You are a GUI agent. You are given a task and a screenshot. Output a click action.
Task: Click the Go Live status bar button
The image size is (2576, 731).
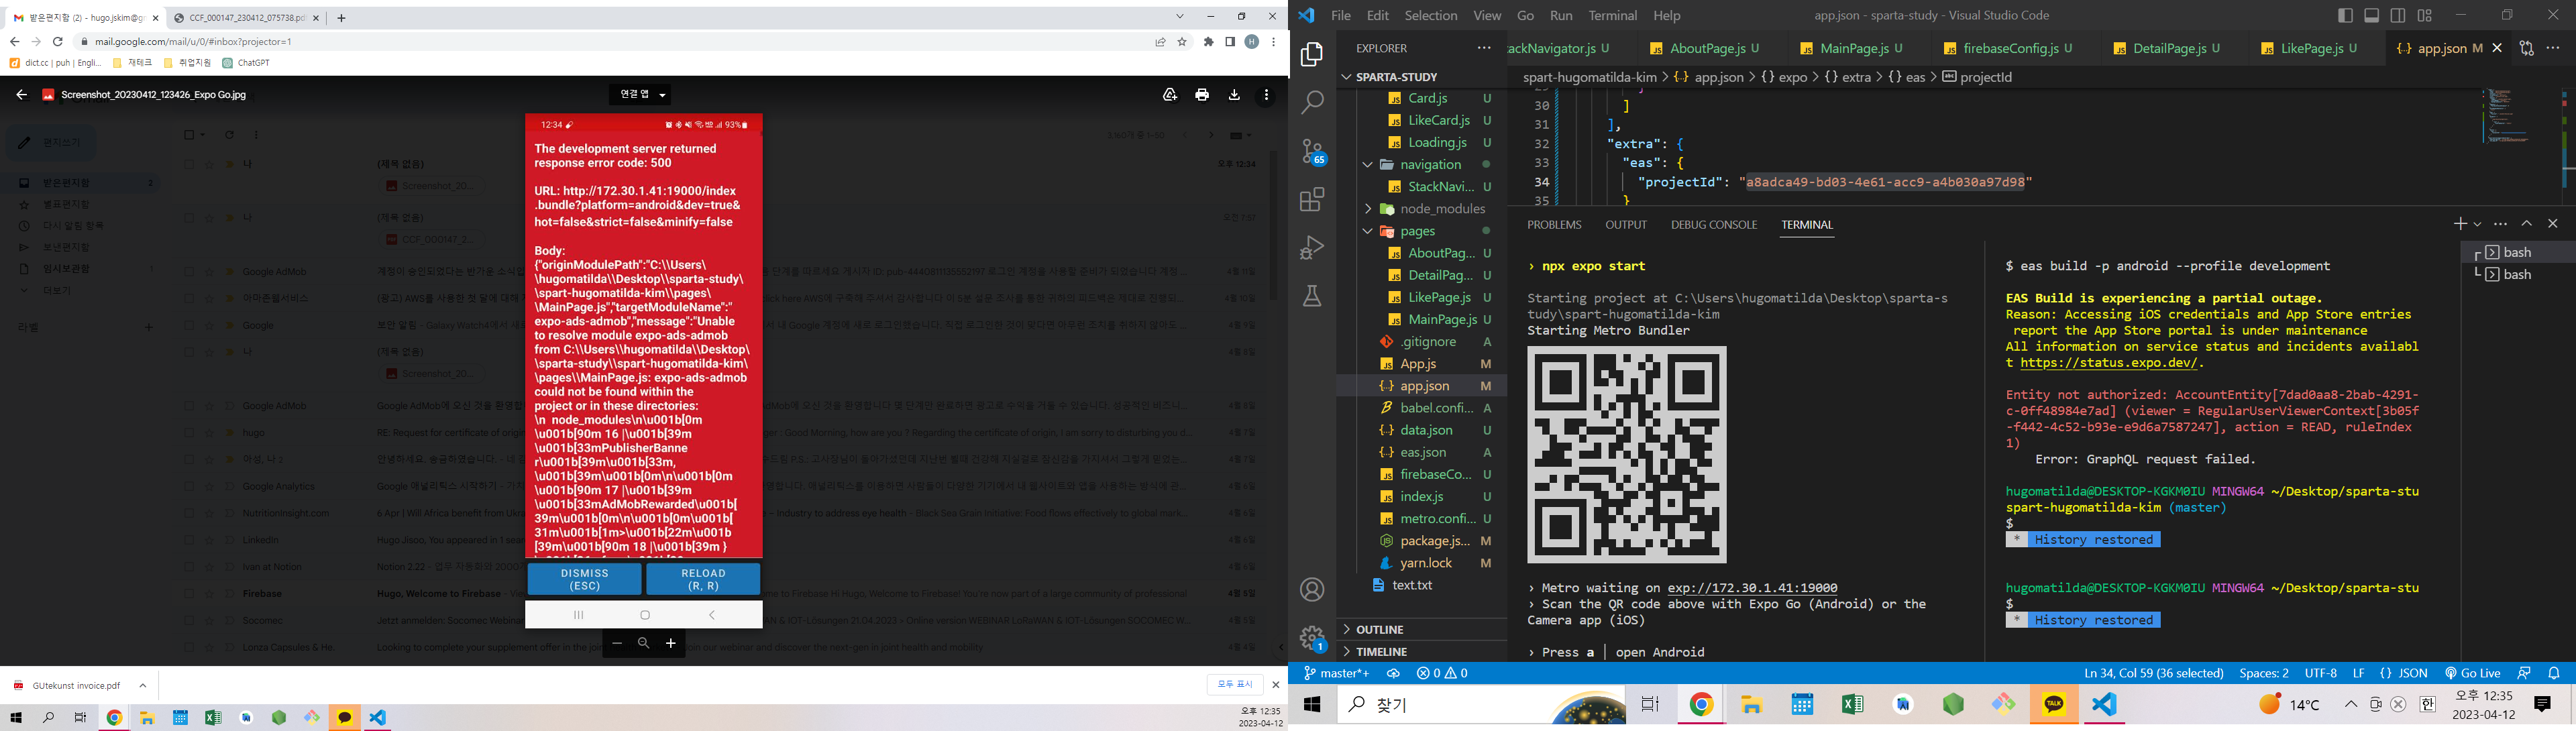pos(2472,673)
